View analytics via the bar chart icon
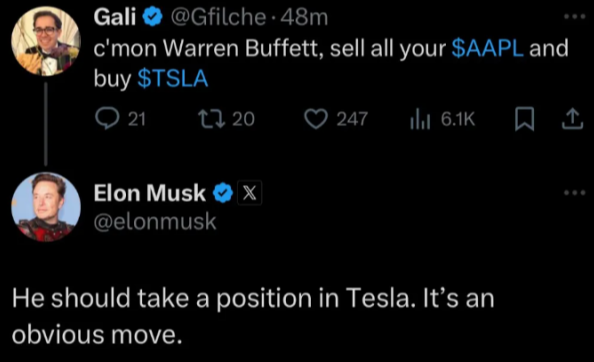Screen dimensions: 594x362 point(420,119)
